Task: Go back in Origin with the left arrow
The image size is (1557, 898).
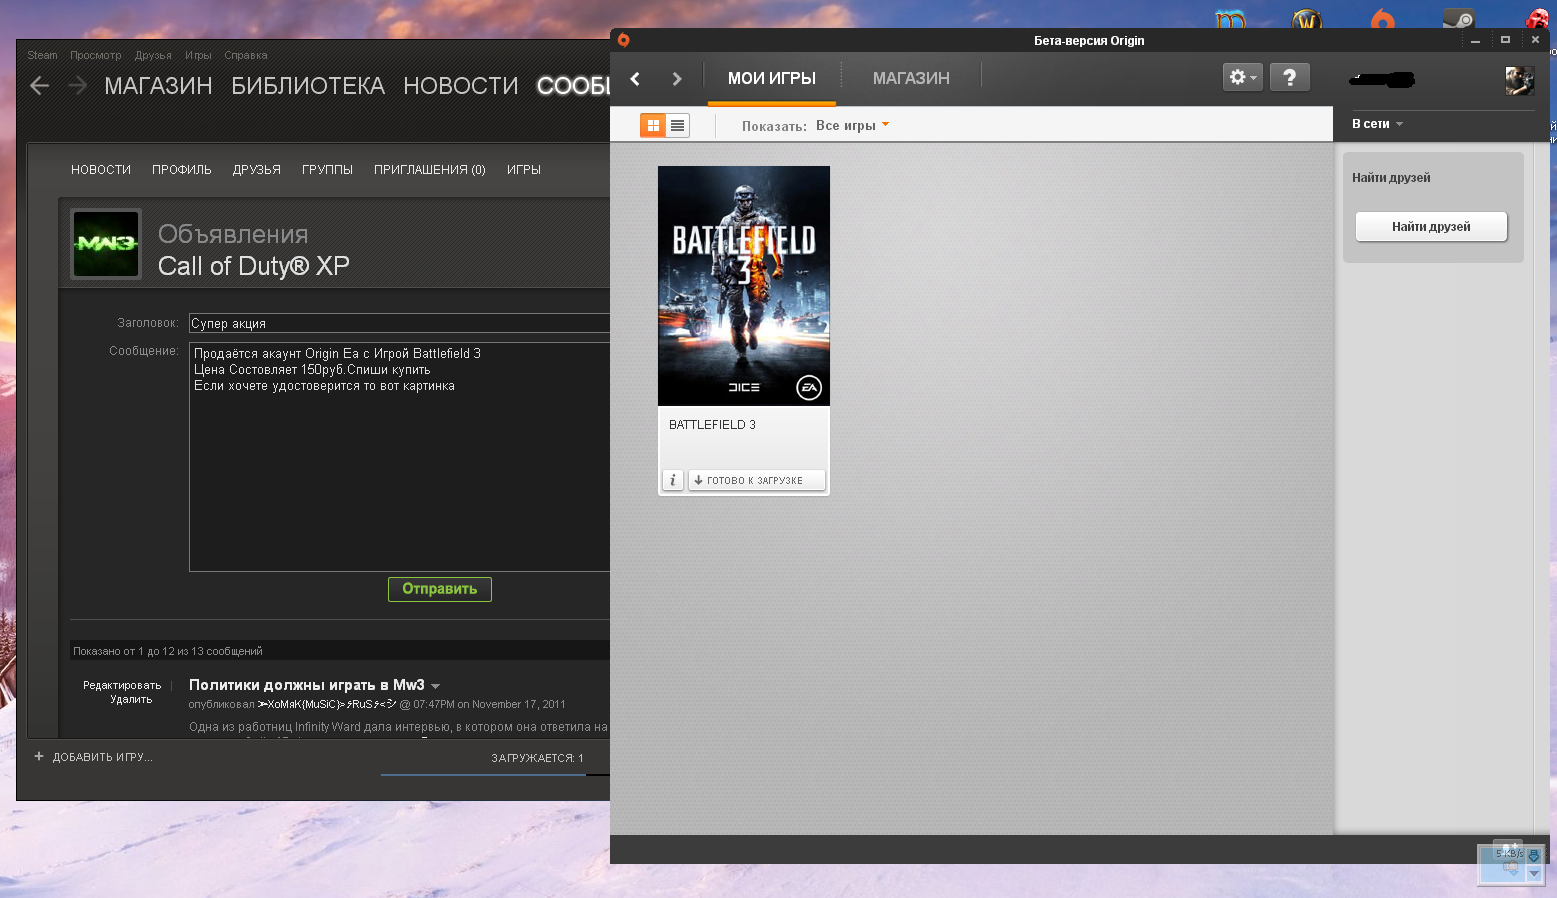Action: coord(635,78)
